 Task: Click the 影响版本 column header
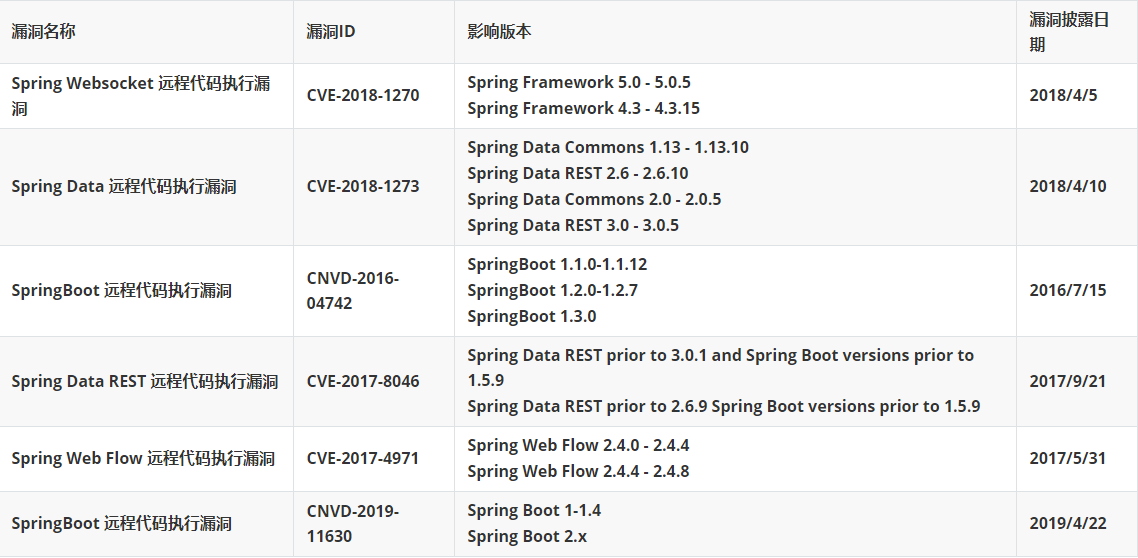pos(499,32)
